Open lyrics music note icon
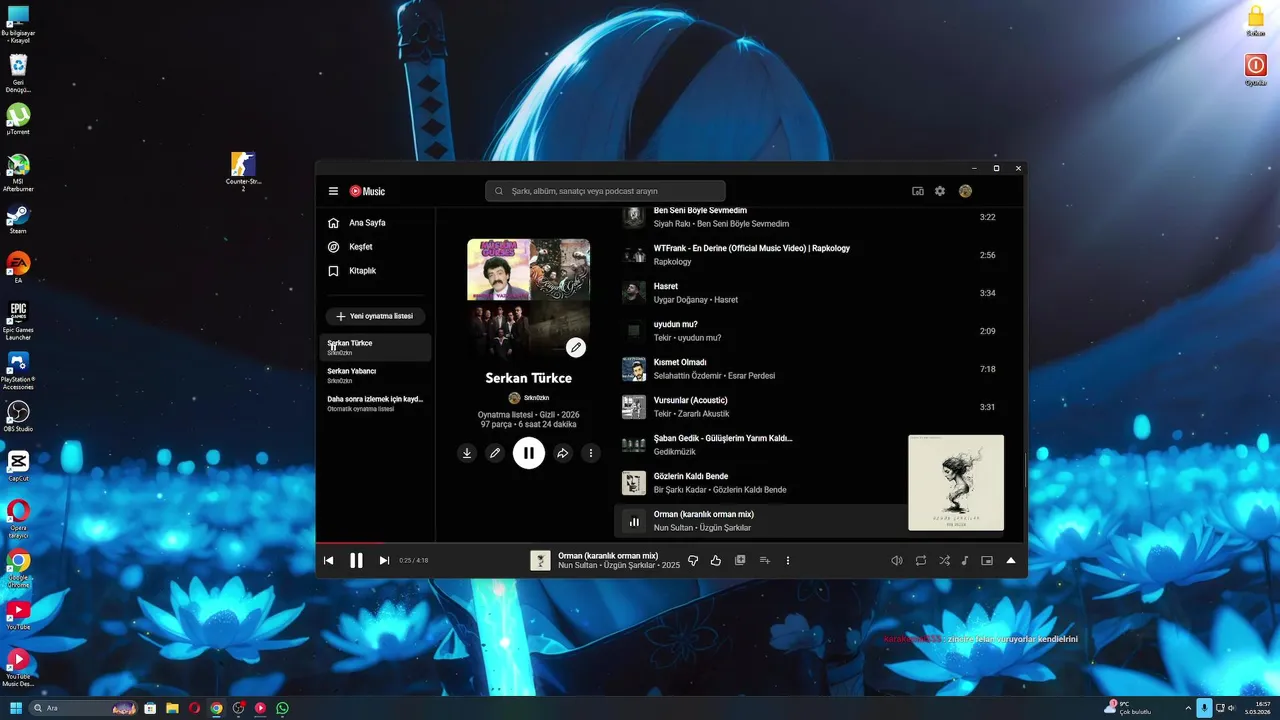1280x720 pixels. coord(965,561)
